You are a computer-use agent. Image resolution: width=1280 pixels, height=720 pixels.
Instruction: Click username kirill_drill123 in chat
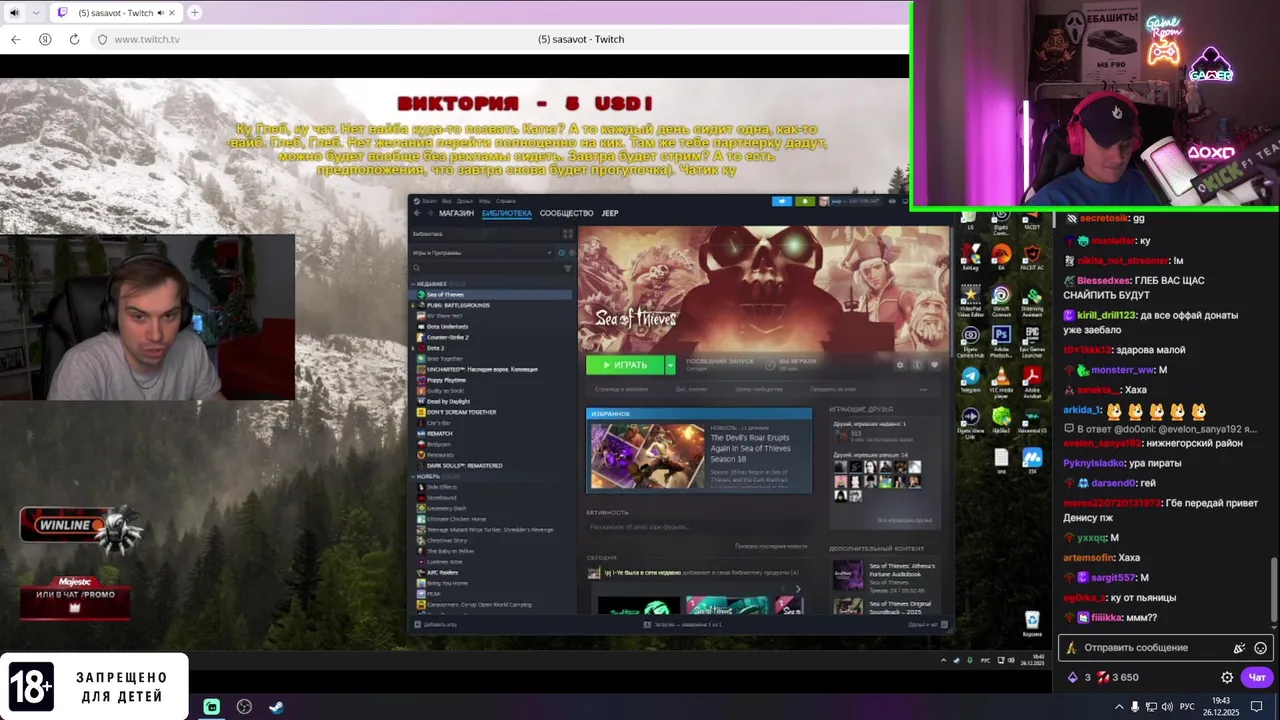[1106, 316]
